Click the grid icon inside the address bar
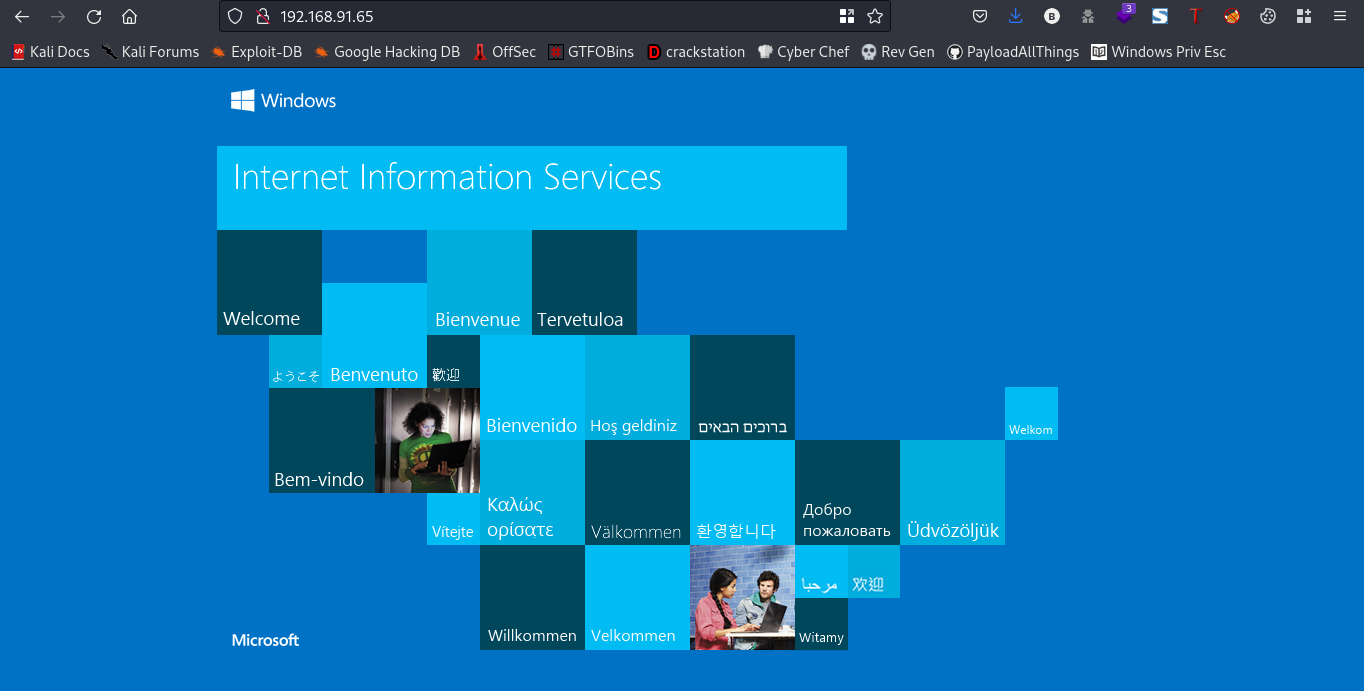This screenshot has height=691, width=1364. point(847,16)
